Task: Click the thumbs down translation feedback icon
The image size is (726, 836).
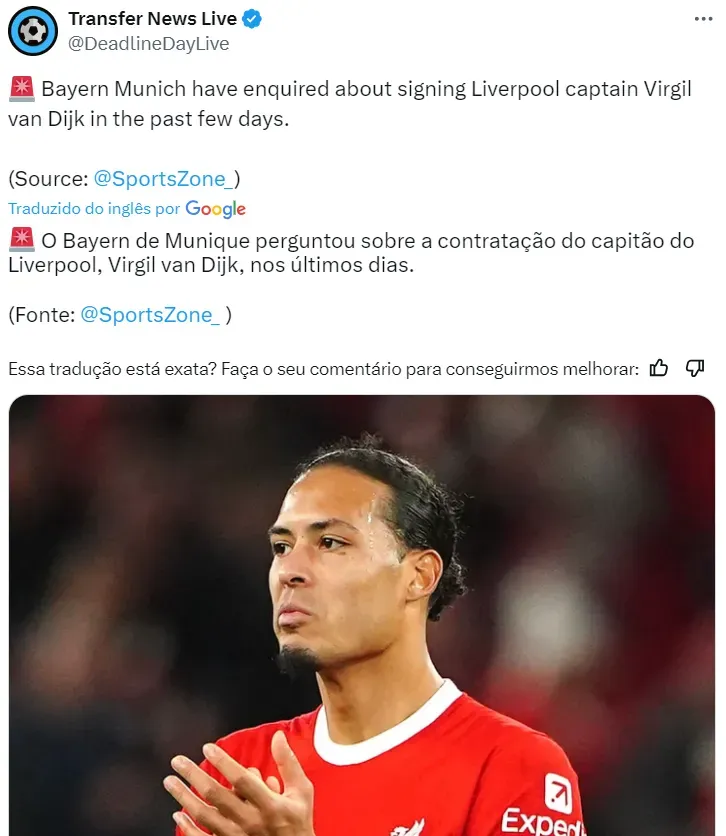Action: pyautogui.click(x=695, y=368)
